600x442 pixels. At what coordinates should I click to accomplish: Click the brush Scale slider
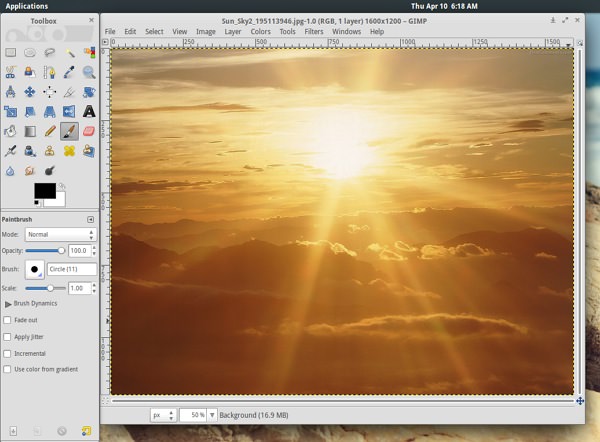click(45, 288)
